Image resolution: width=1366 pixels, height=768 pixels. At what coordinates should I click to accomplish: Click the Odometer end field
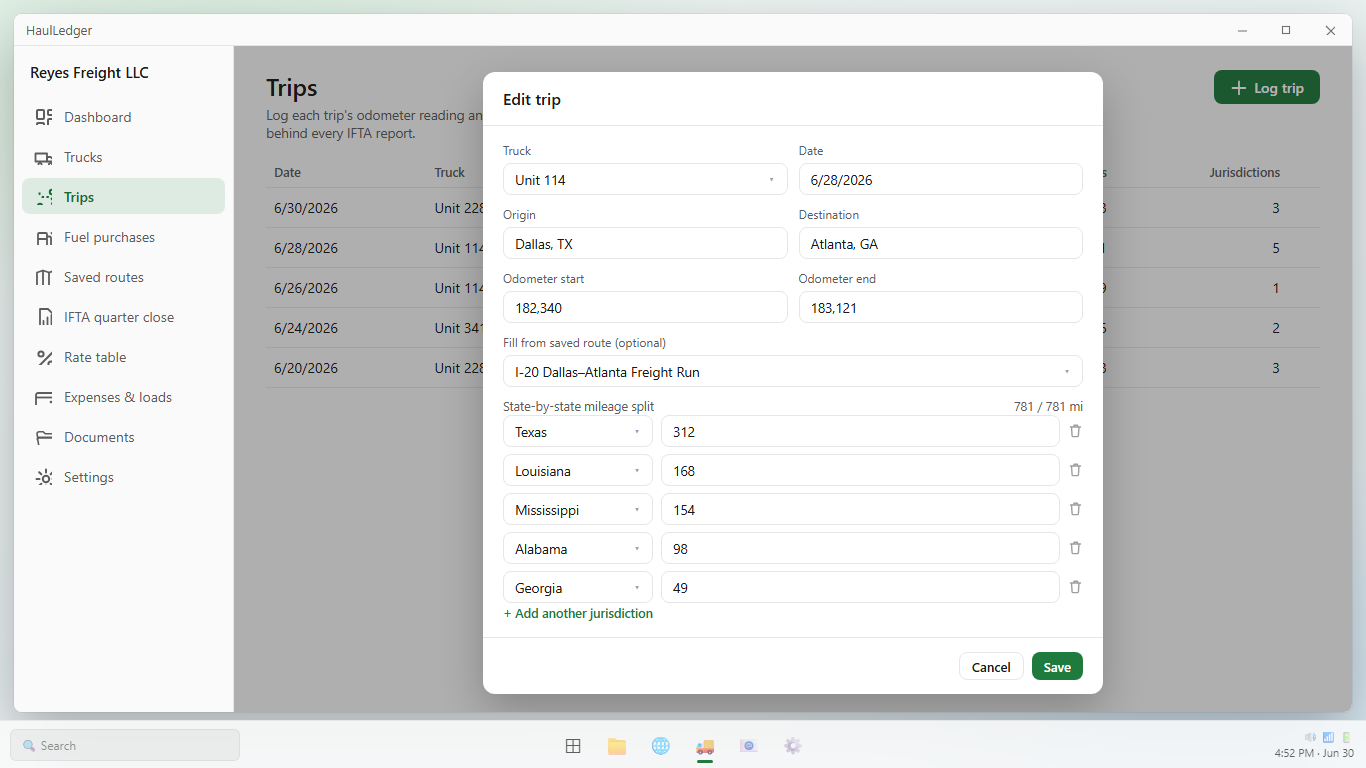(941, 308)
